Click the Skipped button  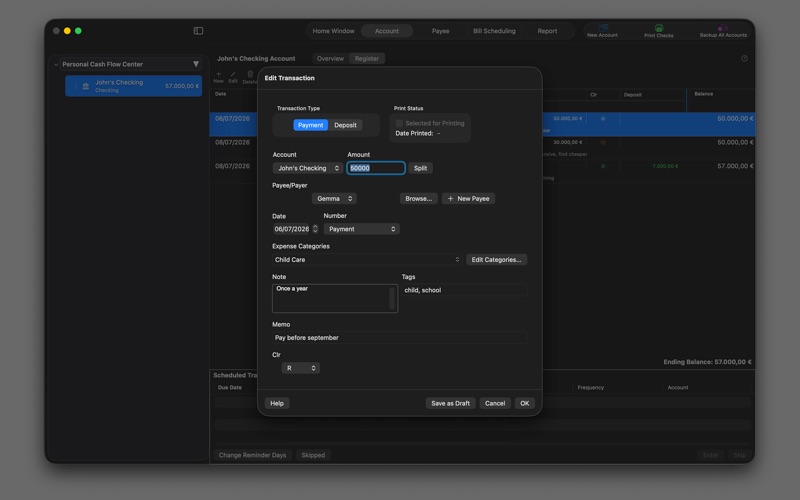pos(313,455)
